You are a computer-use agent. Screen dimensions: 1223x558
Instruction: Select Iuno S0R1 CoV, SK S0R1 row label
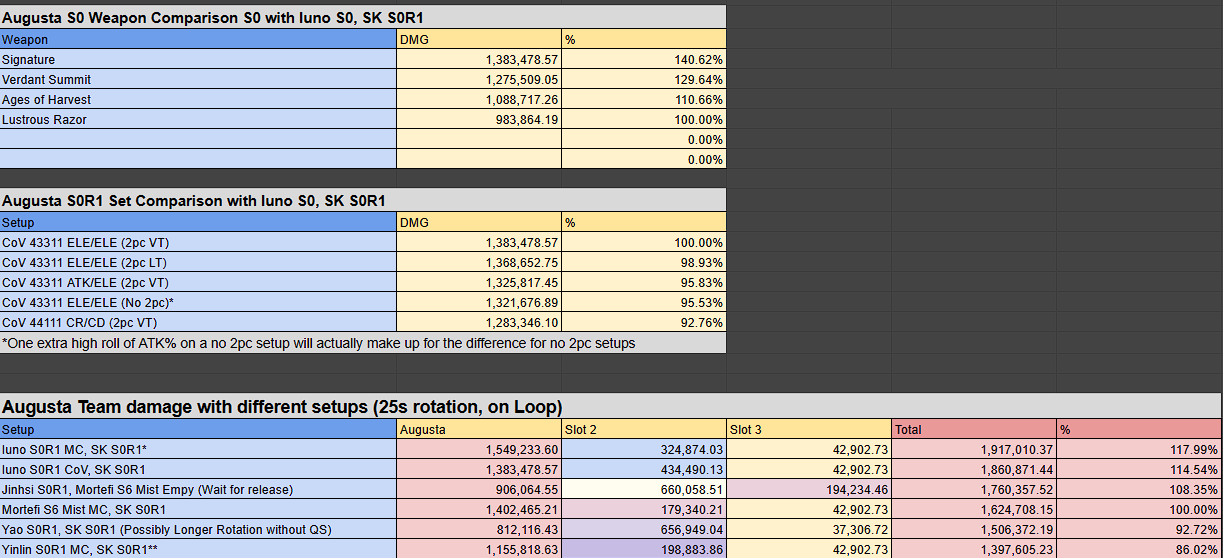click(x=198, y=470)
